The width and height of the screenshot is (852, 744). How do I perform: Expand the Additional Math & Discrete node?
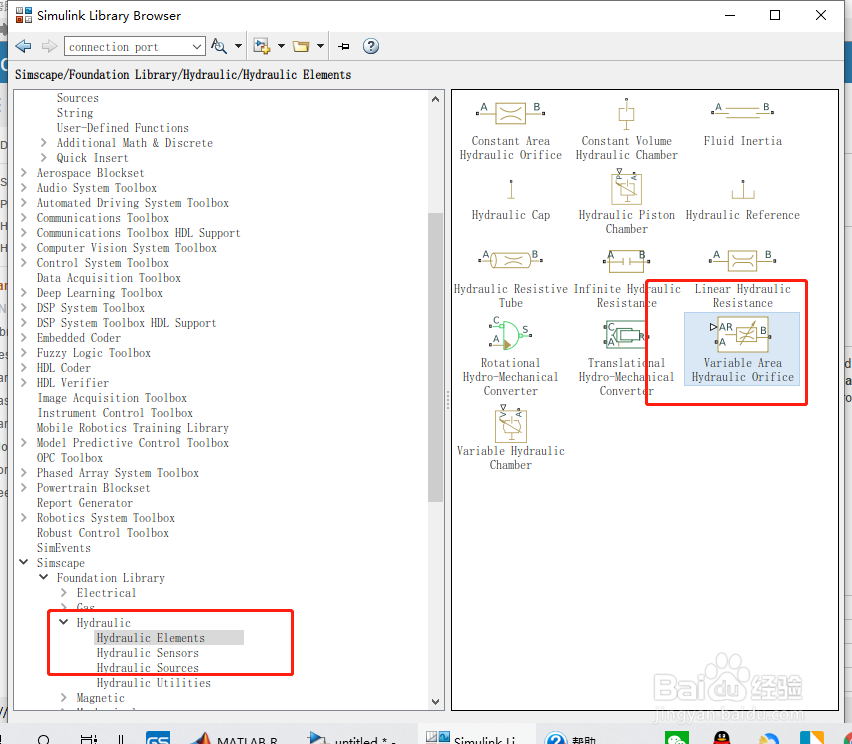(x=43, y=142)
